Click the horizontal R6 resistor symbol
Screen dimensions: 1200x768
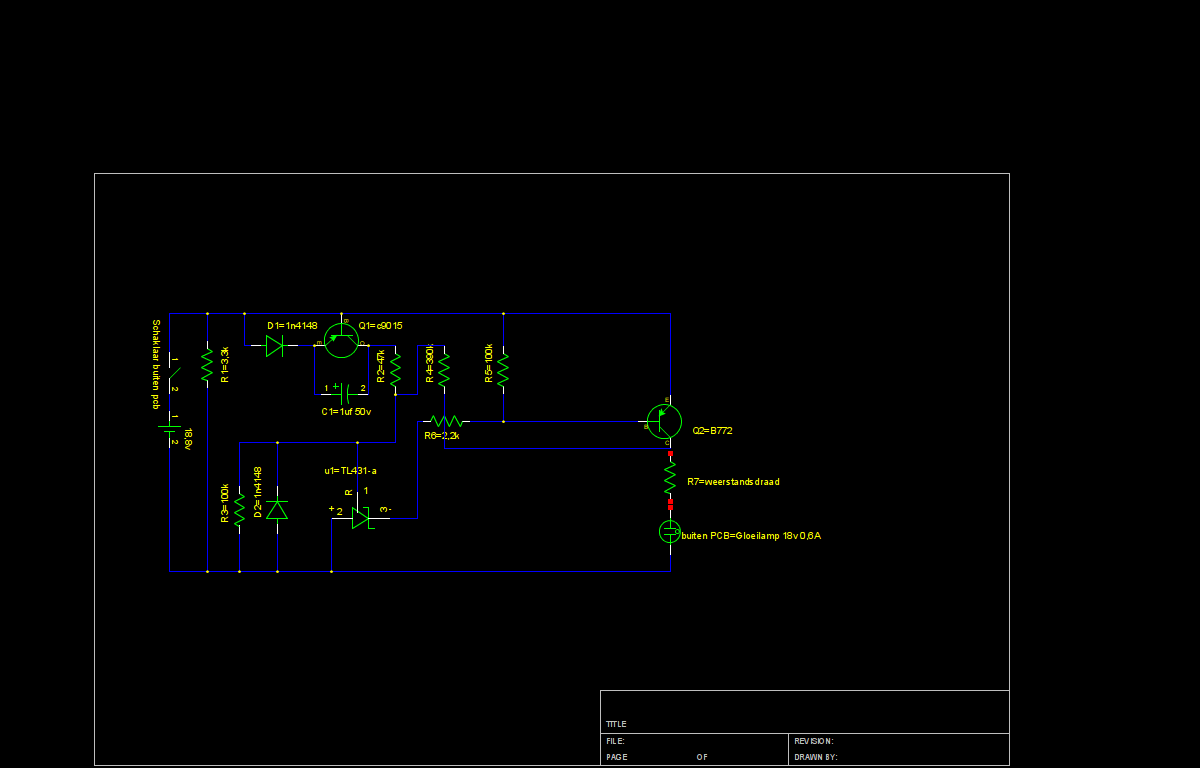point(445,421)
